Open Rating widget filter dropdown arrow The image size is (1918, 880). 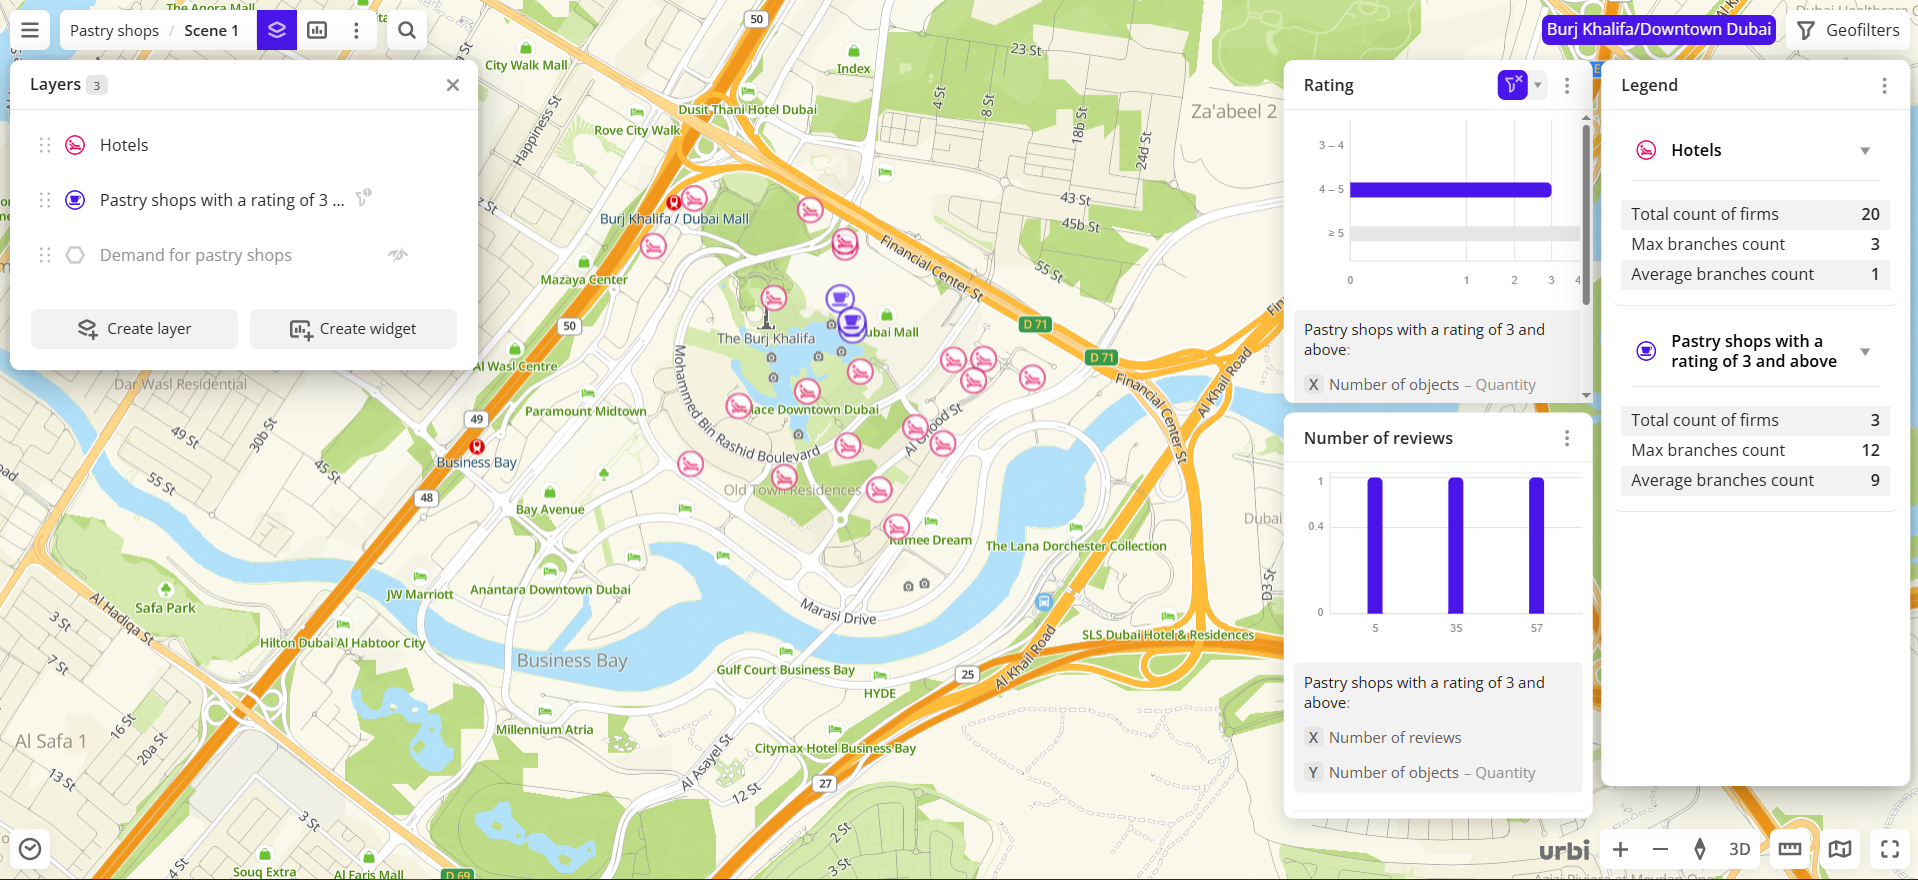click(x=1538, y=85)
